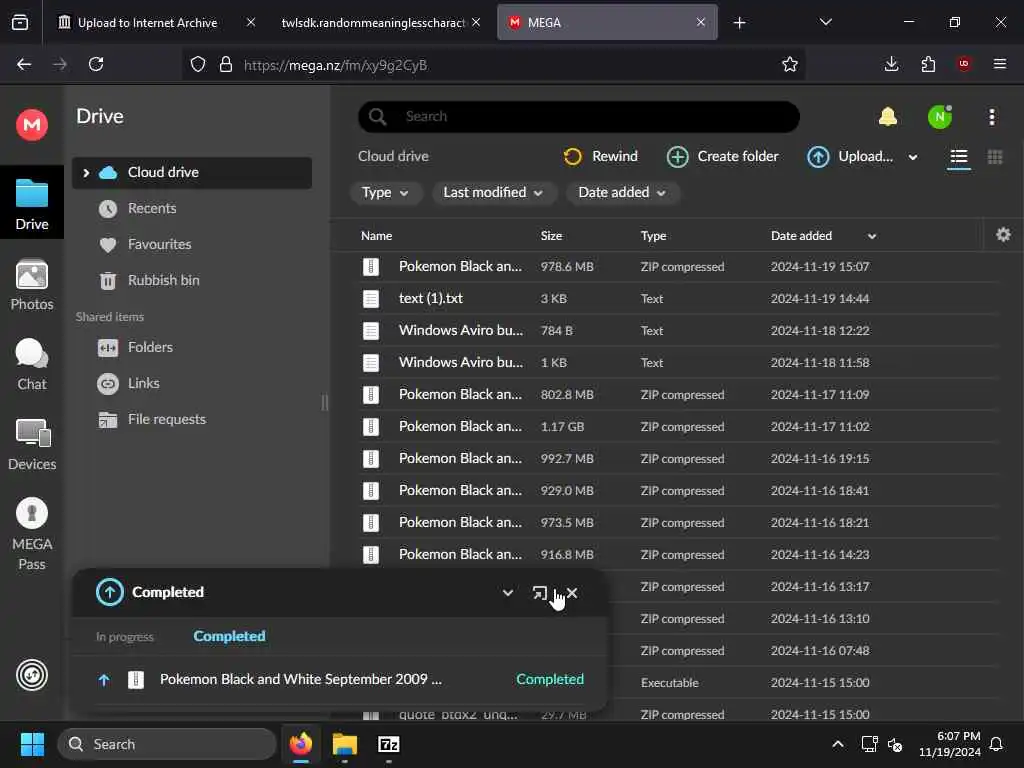The image size is (1024, 768).
Task: Sort by the Size column header
Action: 551,236
